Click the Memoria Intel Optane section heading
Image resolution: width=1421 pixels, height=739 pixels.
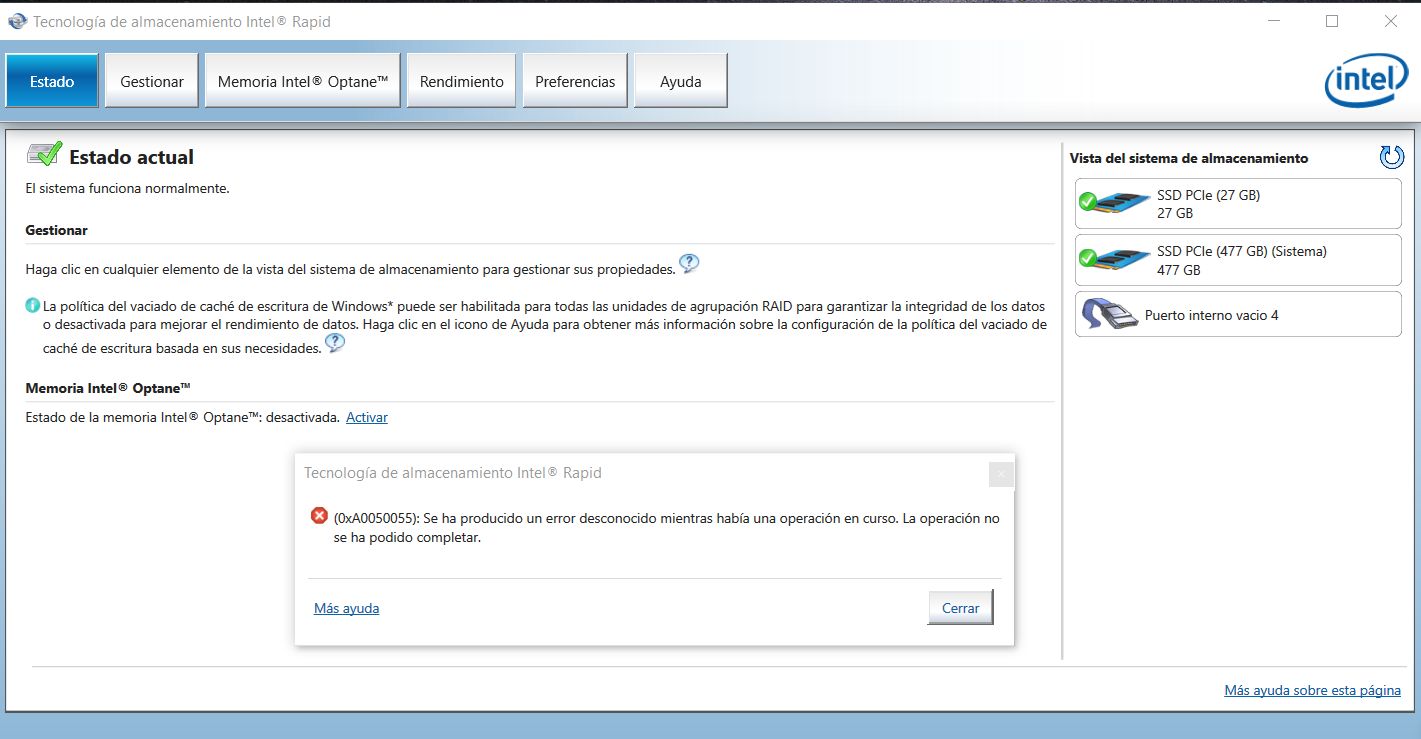pyautogui.click(x=108, y=388)
